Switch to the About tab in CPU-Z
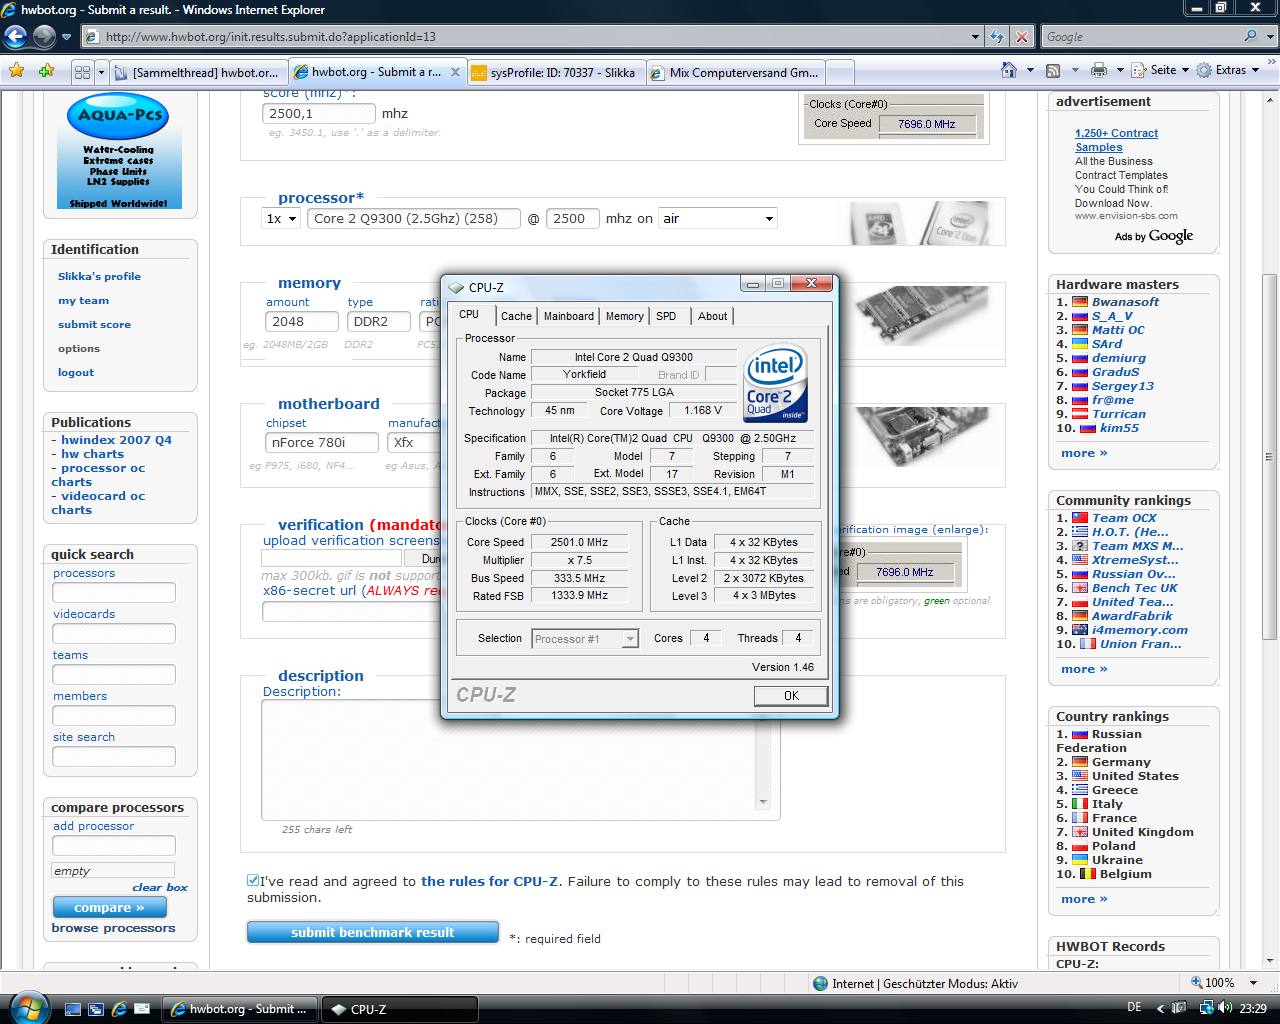 (712, 316)
